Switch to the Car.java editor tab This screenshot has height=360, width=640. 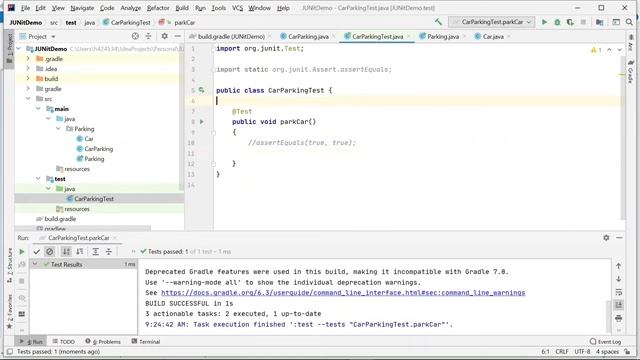click(493, 36)
